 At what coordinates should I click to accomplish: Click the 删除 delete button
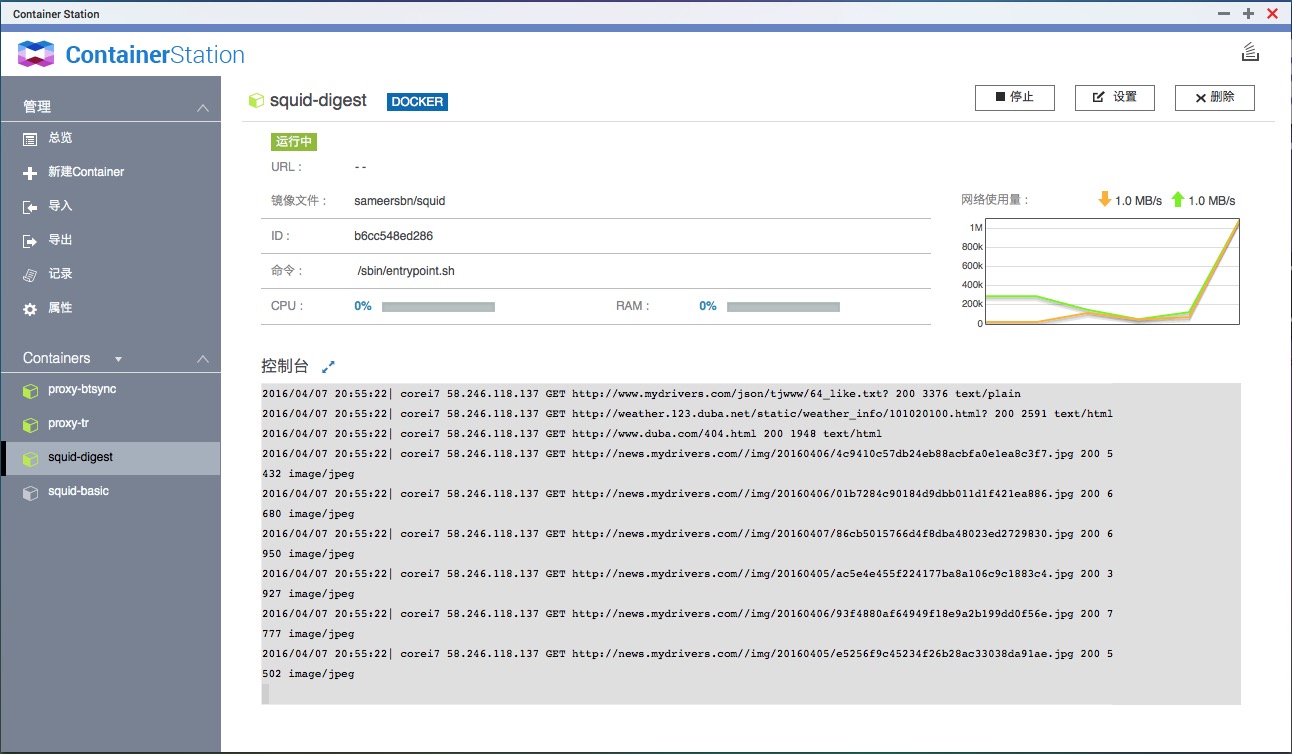click(x=1215, y=97)
